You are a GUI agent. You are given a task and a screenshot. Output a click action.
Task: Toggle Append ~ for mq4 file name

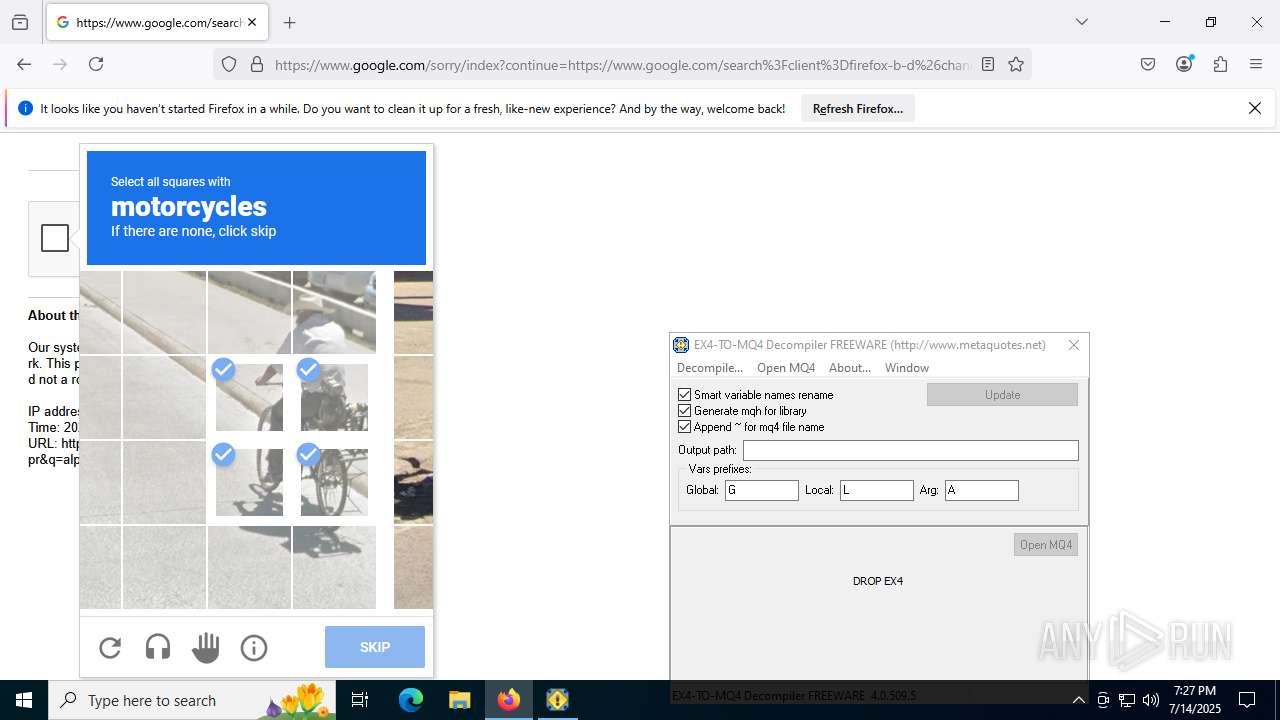[x=685, y=427]
